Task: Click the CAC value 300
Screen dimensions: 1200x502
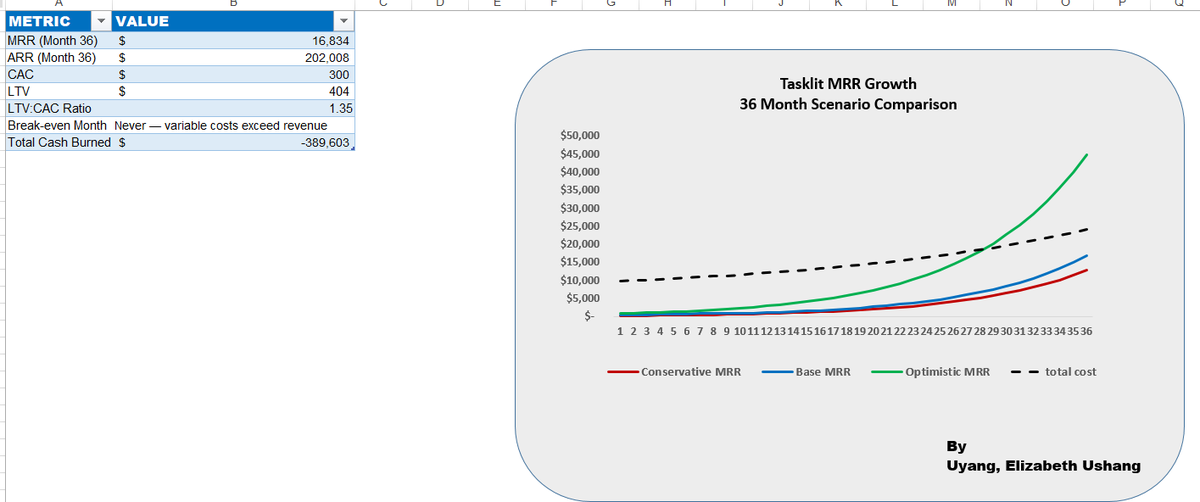Action: pyautogui.click(x=338, y=74)
